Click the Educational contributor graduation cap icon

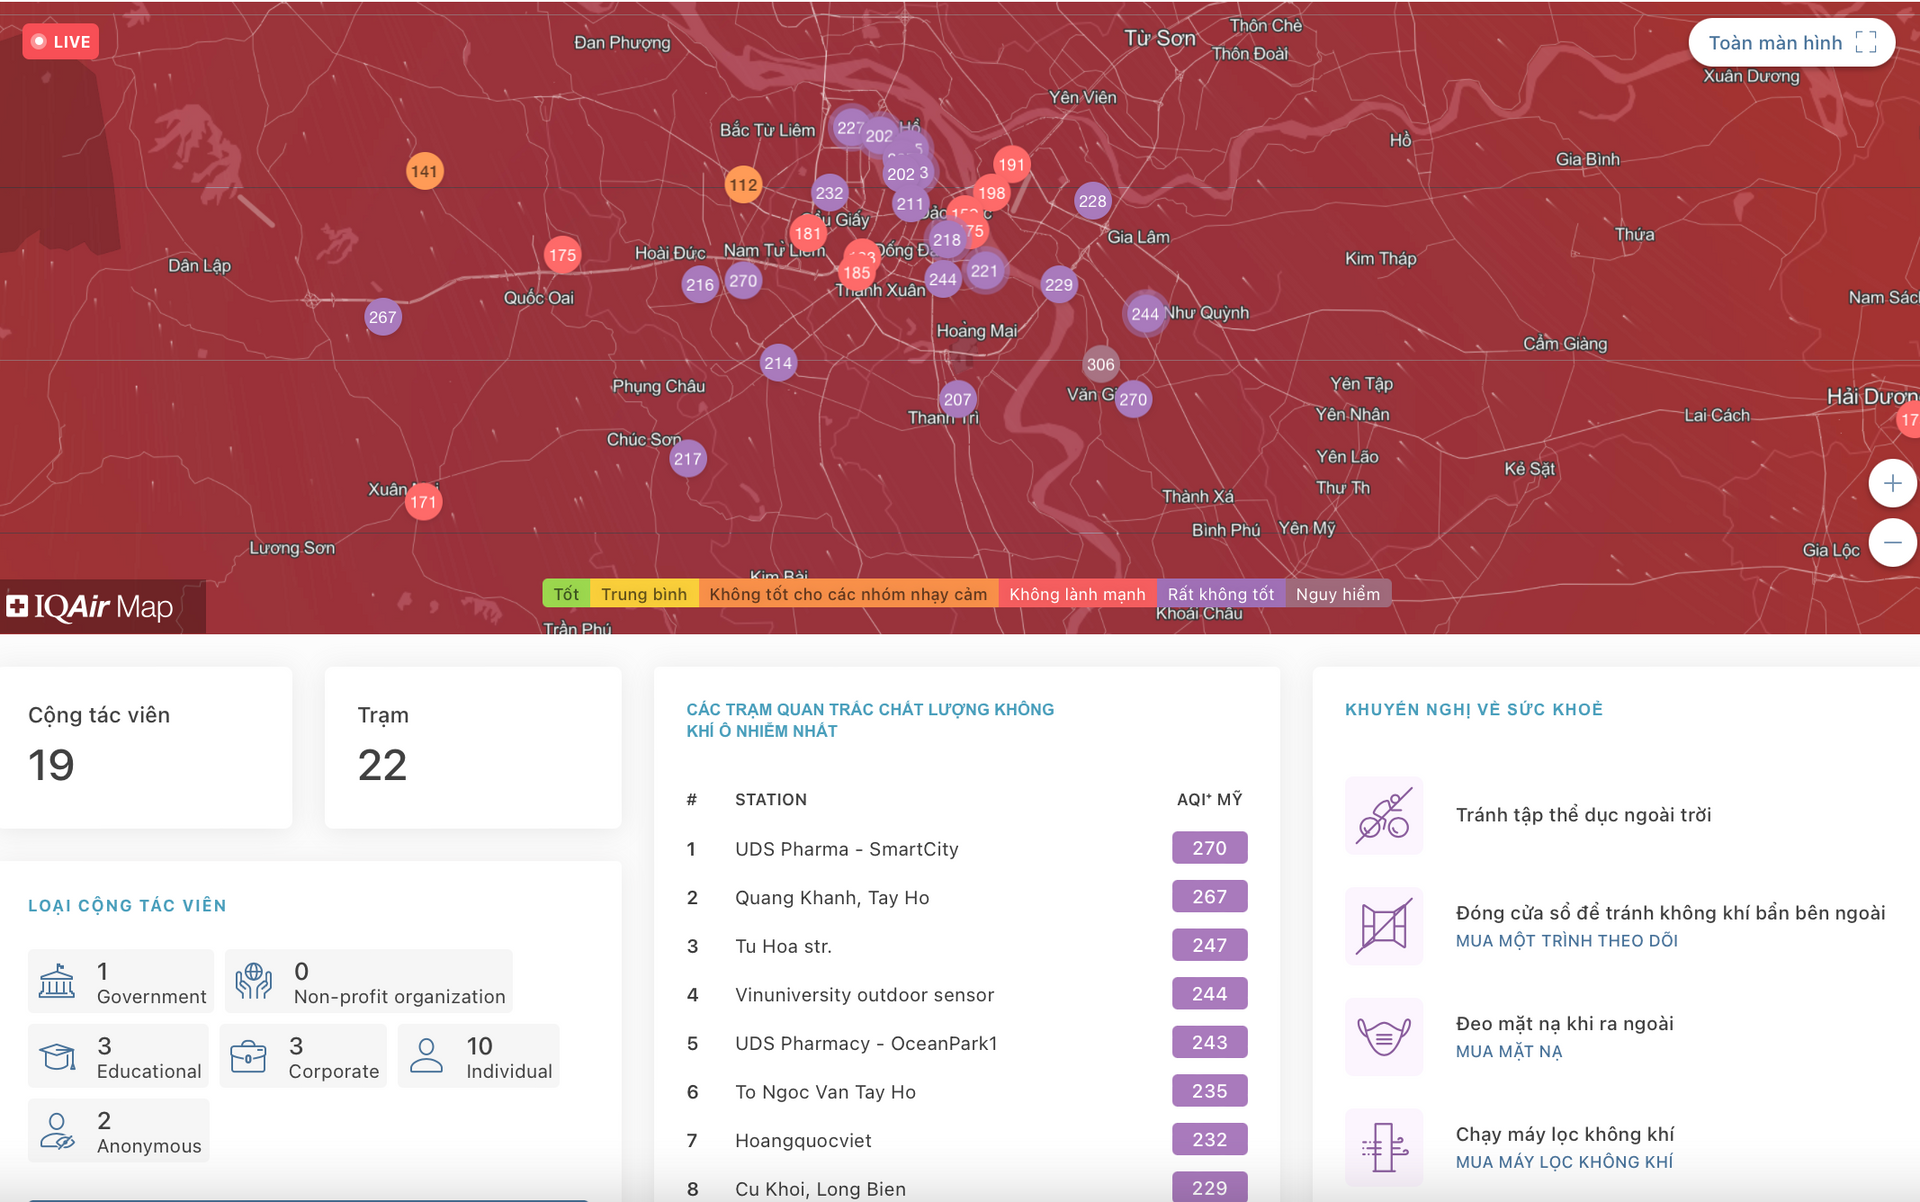point(57,1057)
